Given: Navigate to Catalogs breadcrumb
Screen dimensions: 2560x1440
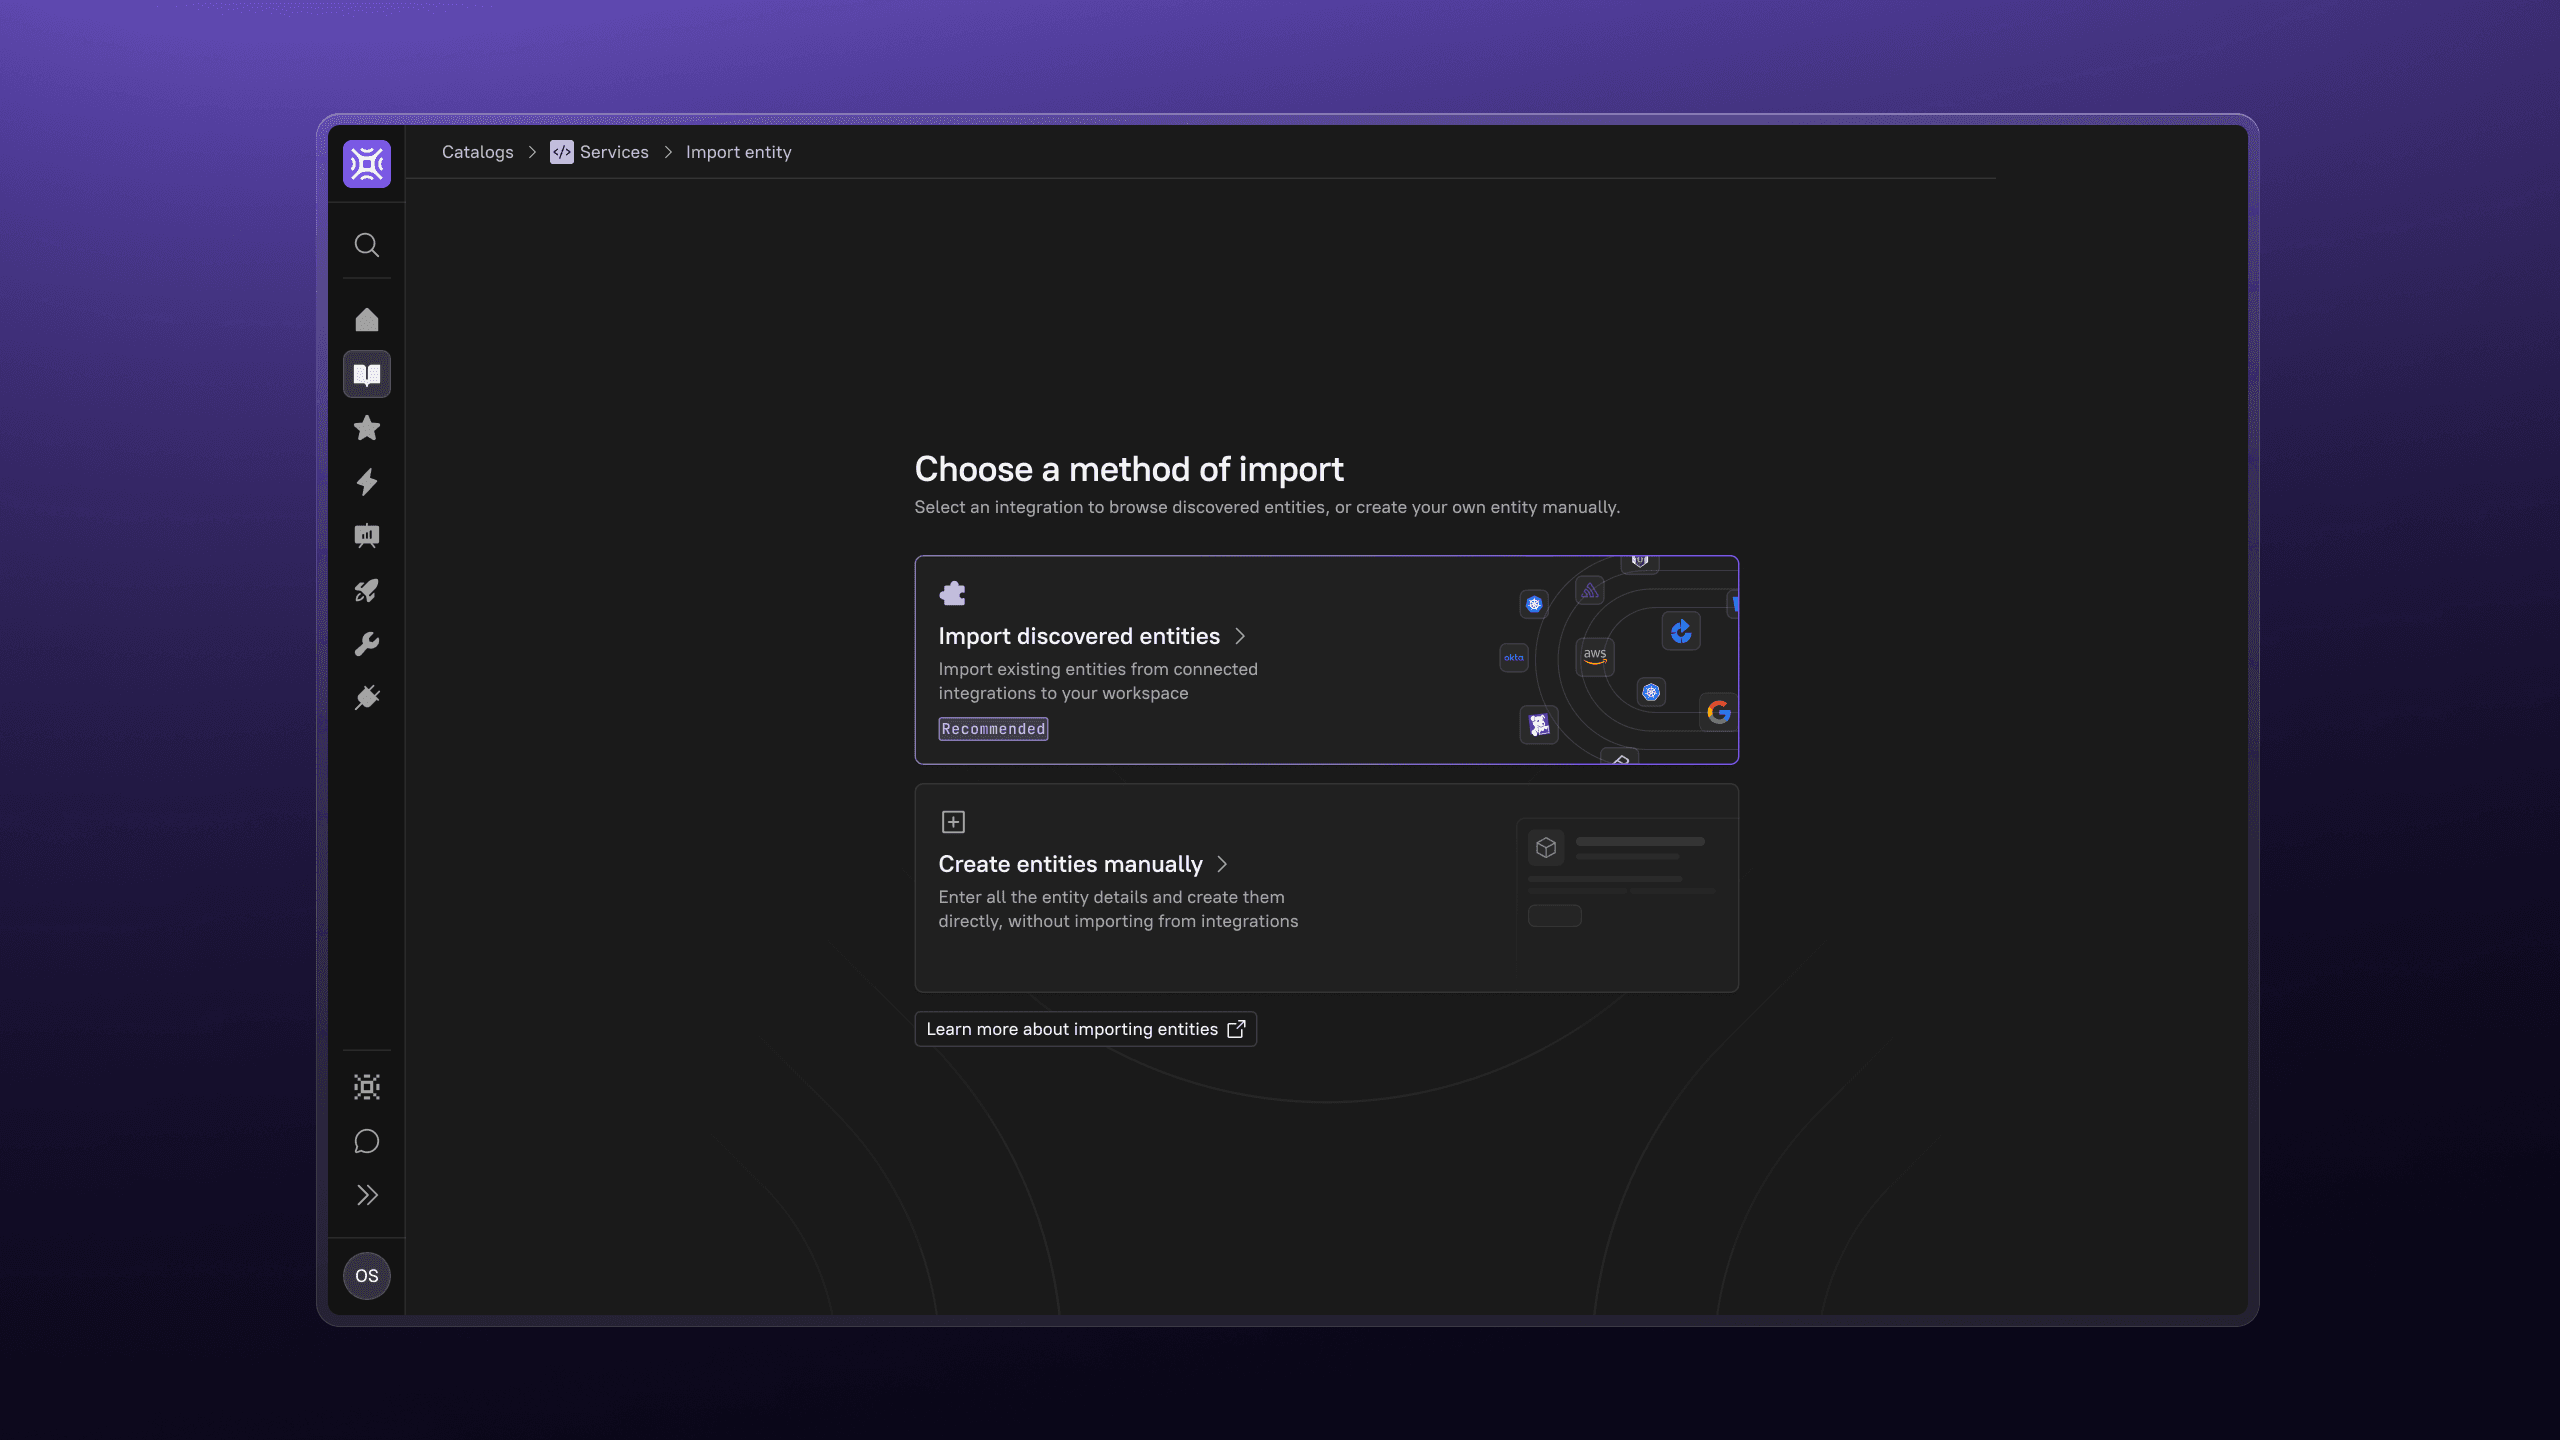Looking at the screenshot, I should (x=477, y=152).
